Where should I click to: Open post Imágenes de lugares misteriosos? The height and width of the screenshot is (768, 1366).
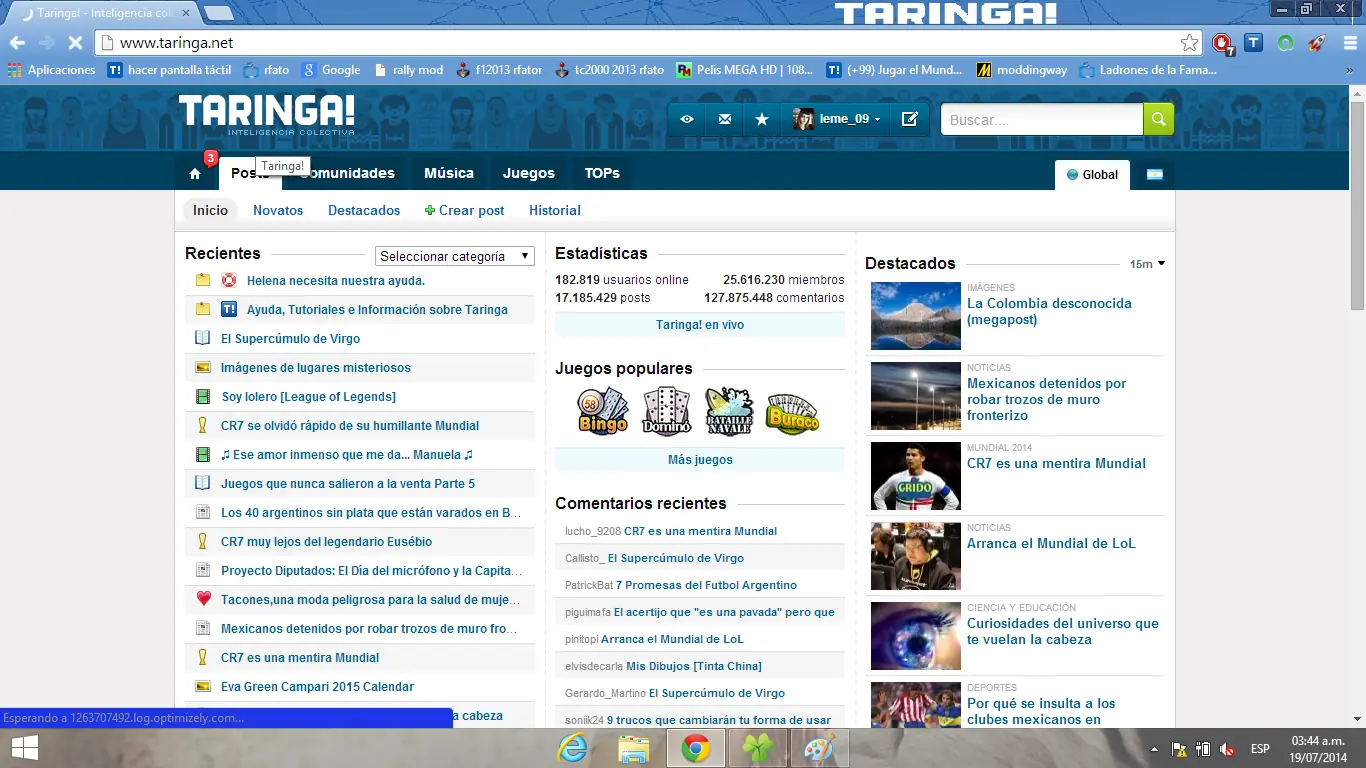point(316,368)
